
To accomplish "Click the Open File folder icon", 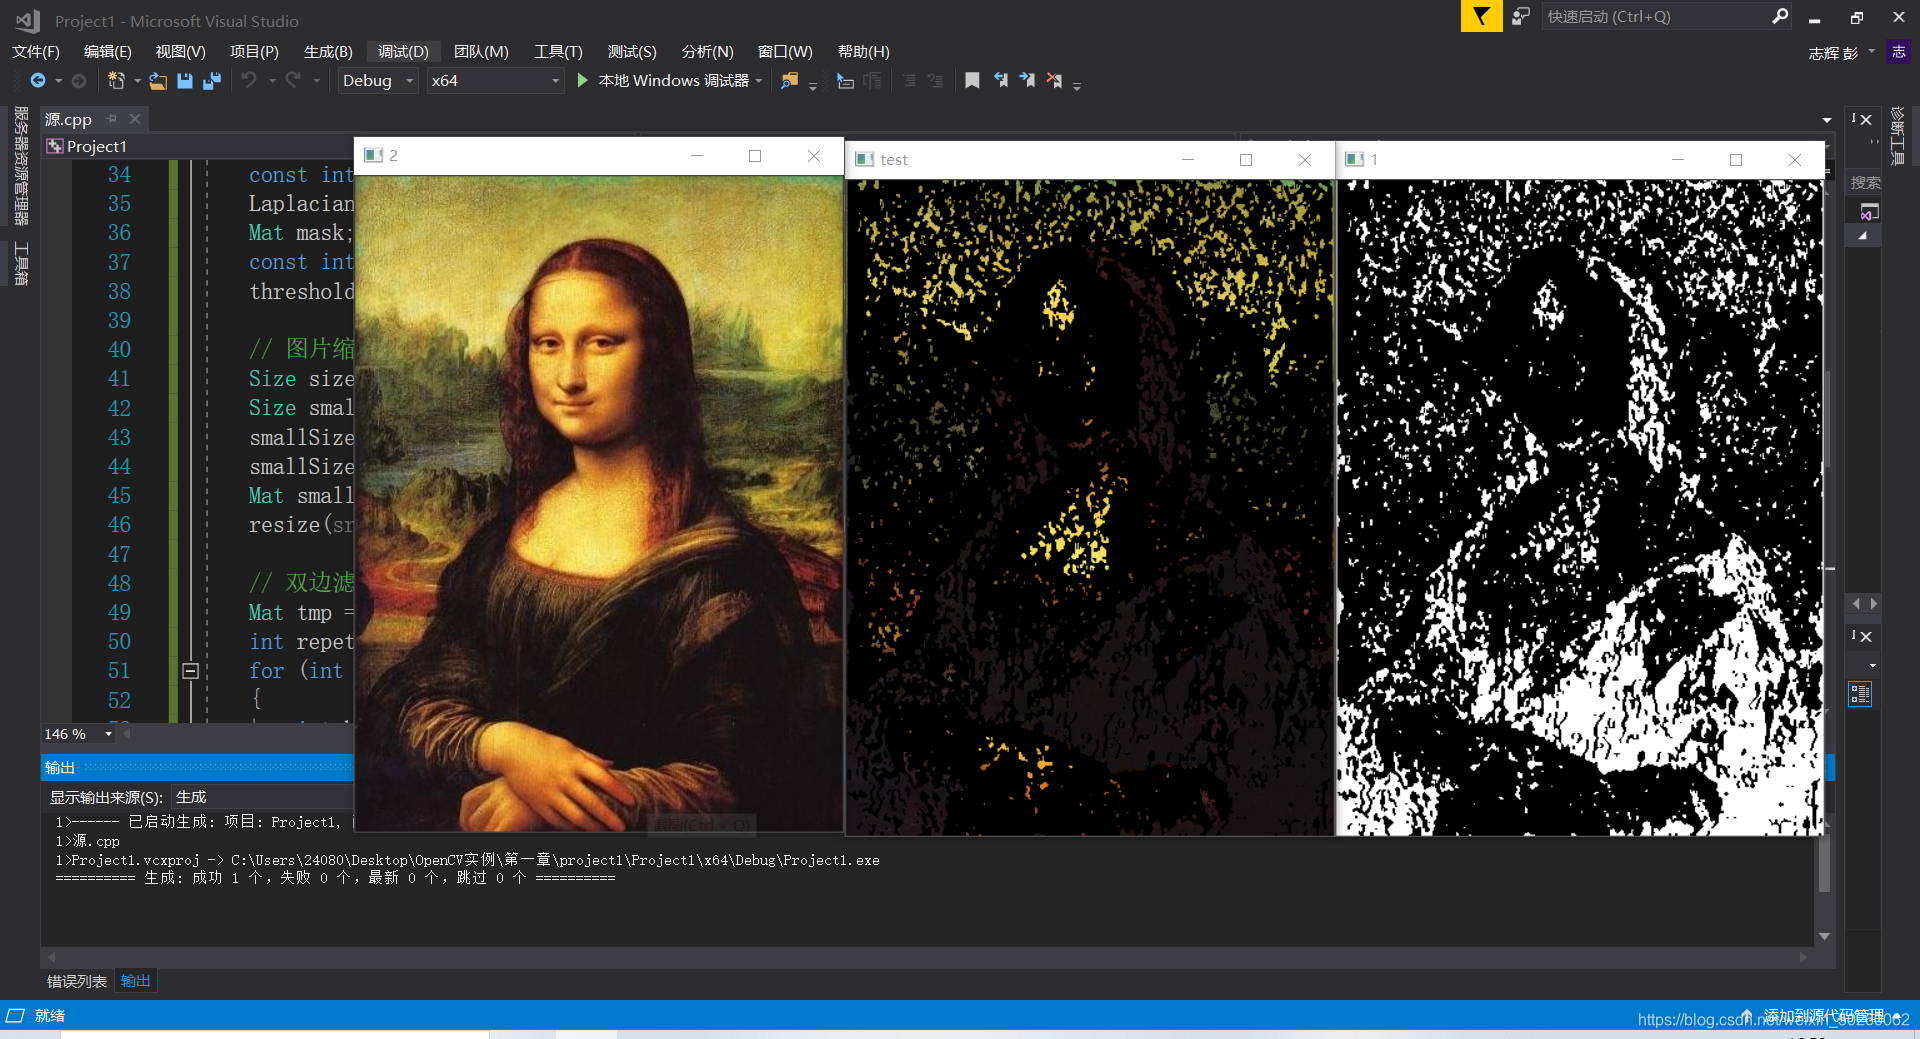I will pyautogui.click(x=158, y=81).
